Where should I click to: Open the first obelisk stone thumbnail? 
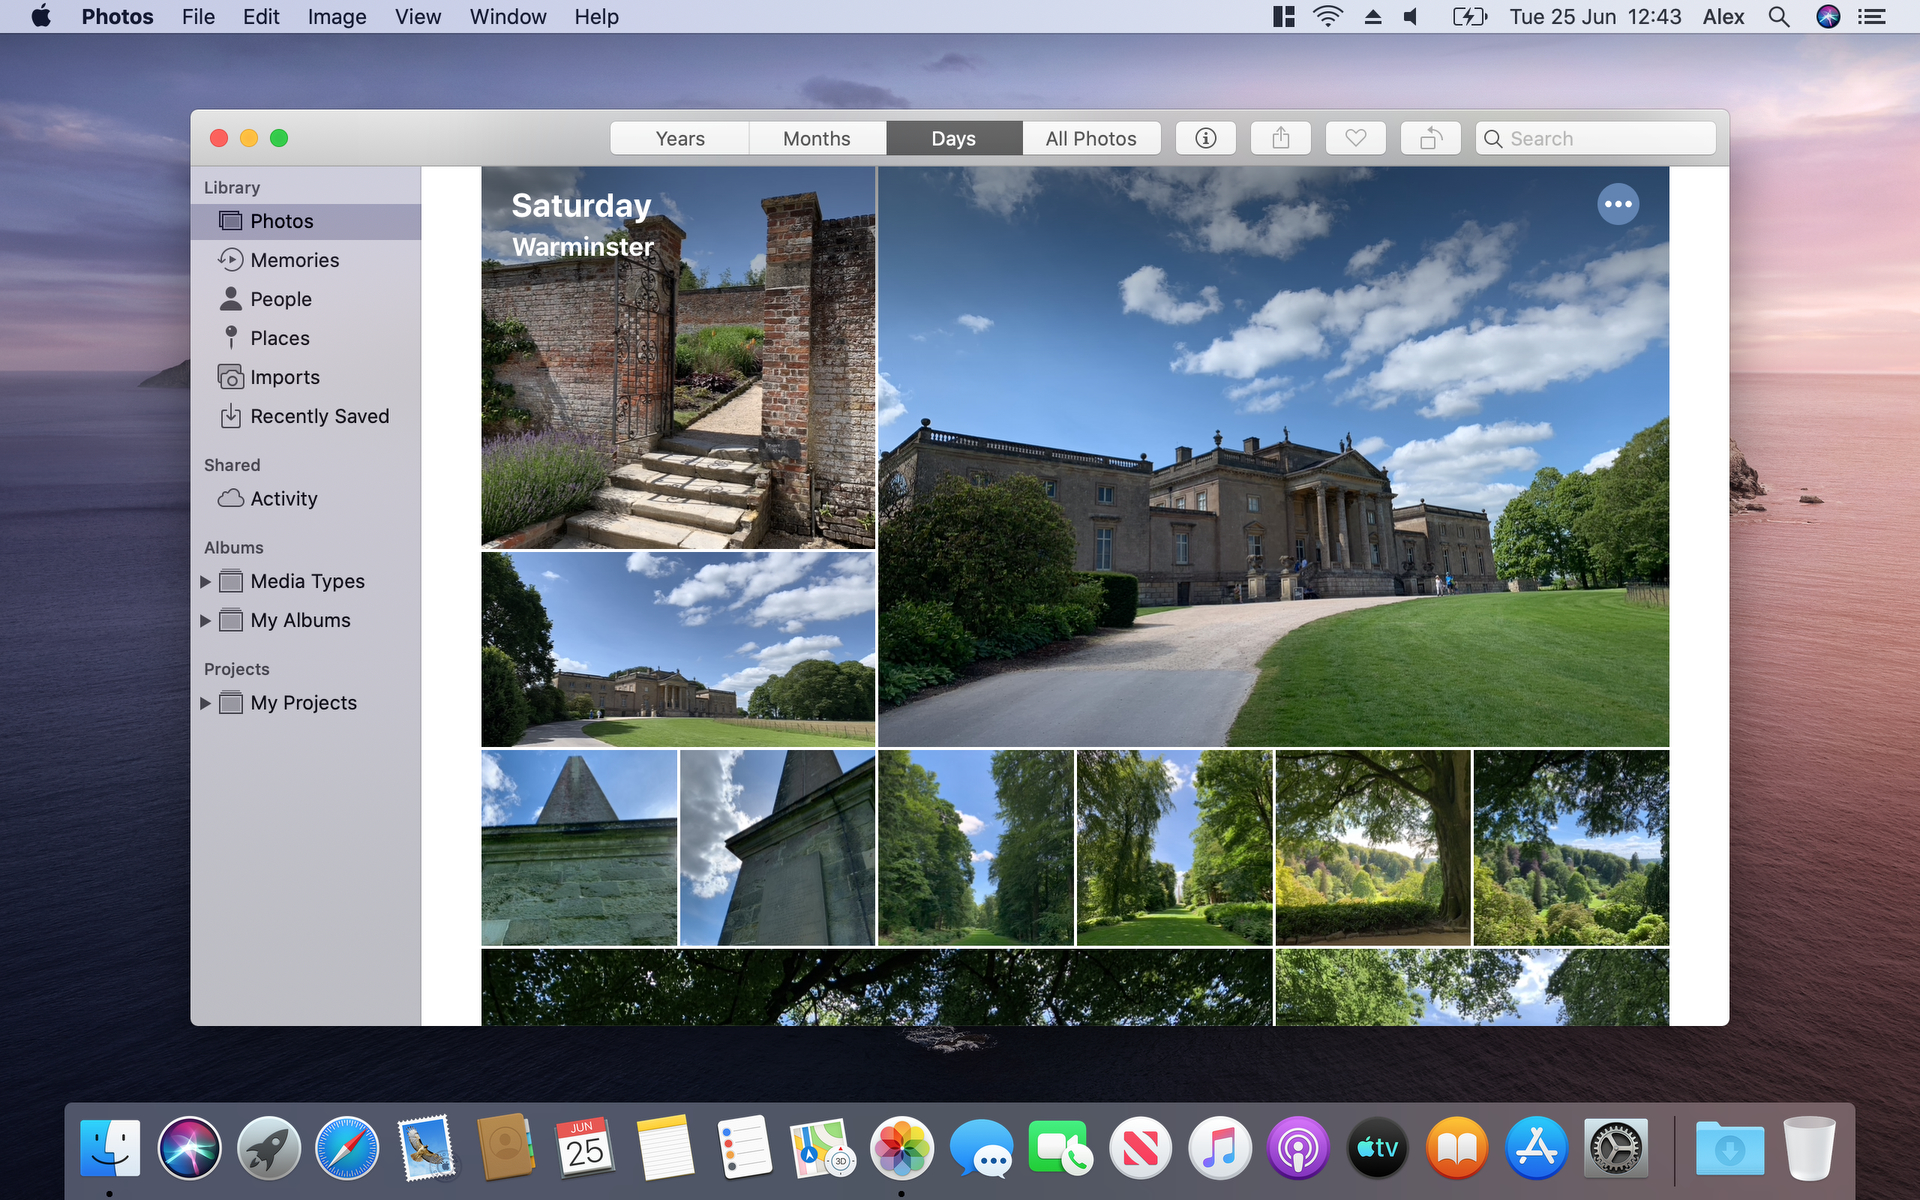tap(579, 848)
